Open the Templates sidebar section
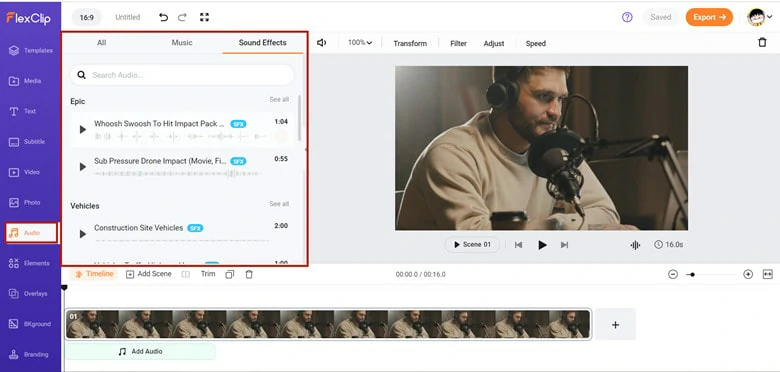 (30, 50)
